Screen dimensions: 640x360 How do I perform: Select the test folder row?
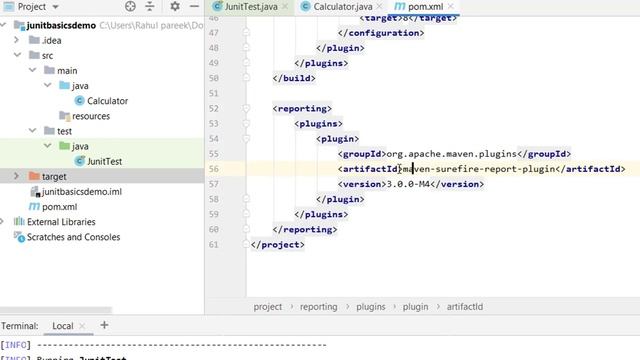(102, 131)
